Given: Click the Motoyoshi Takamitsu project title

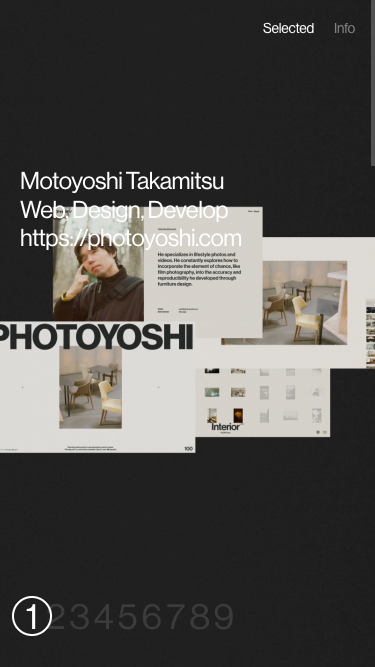Looking at the screenshot, I should tap(122, 181).
